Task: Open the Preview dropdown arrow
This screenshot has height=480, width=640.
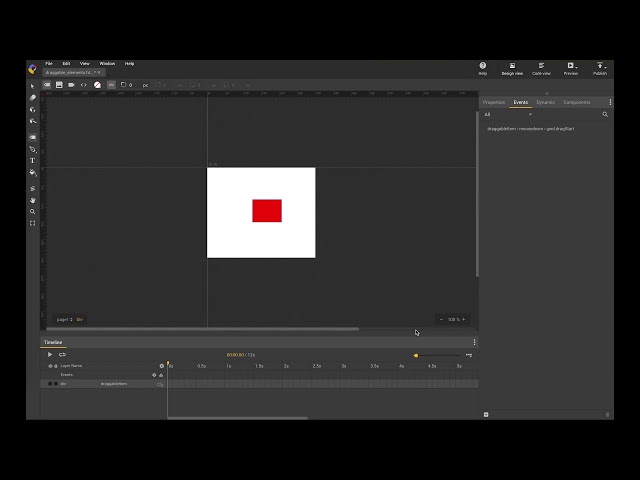Action: pos(576,67)
